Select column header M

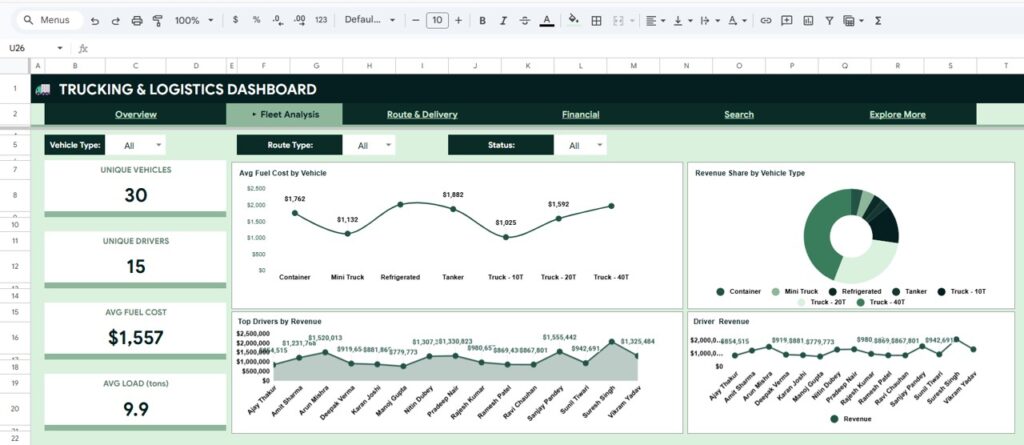[x=633, y=65]
